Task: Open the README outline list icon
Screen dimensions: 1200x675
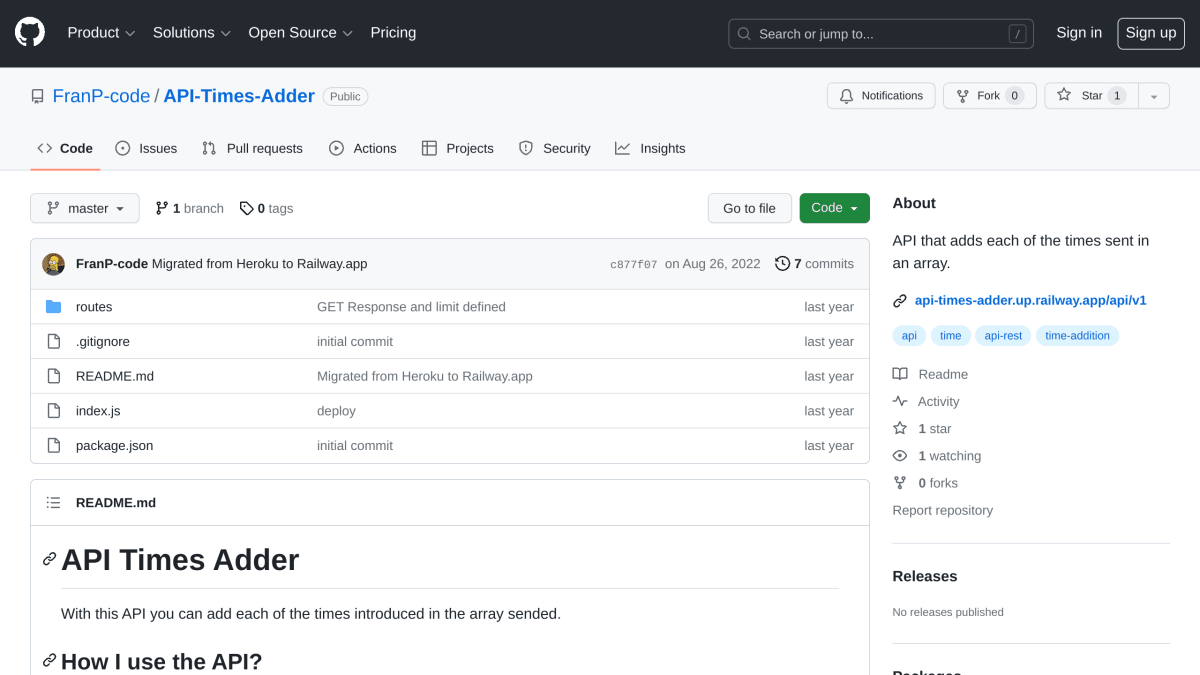Action: coord(54,503)
